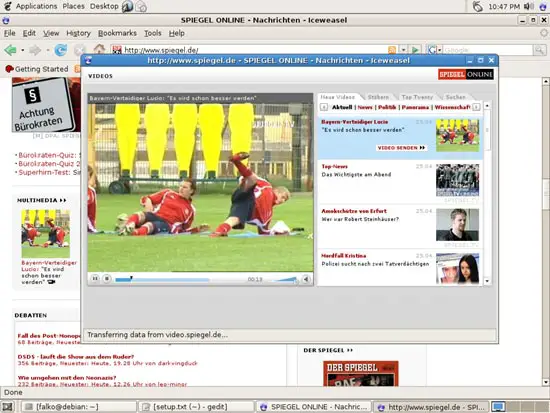Open the 'DSDS - läuft die Show aus dem Ruder?' debate

pyautogui.click(x=76, y=357)
